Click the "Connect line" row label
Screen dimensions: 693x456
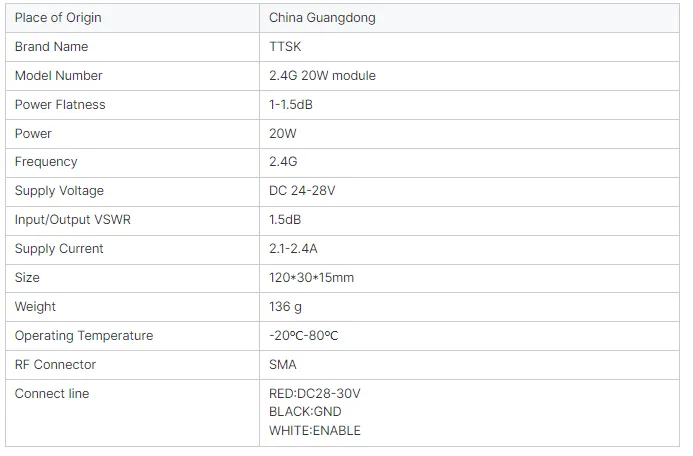point(52,394)
